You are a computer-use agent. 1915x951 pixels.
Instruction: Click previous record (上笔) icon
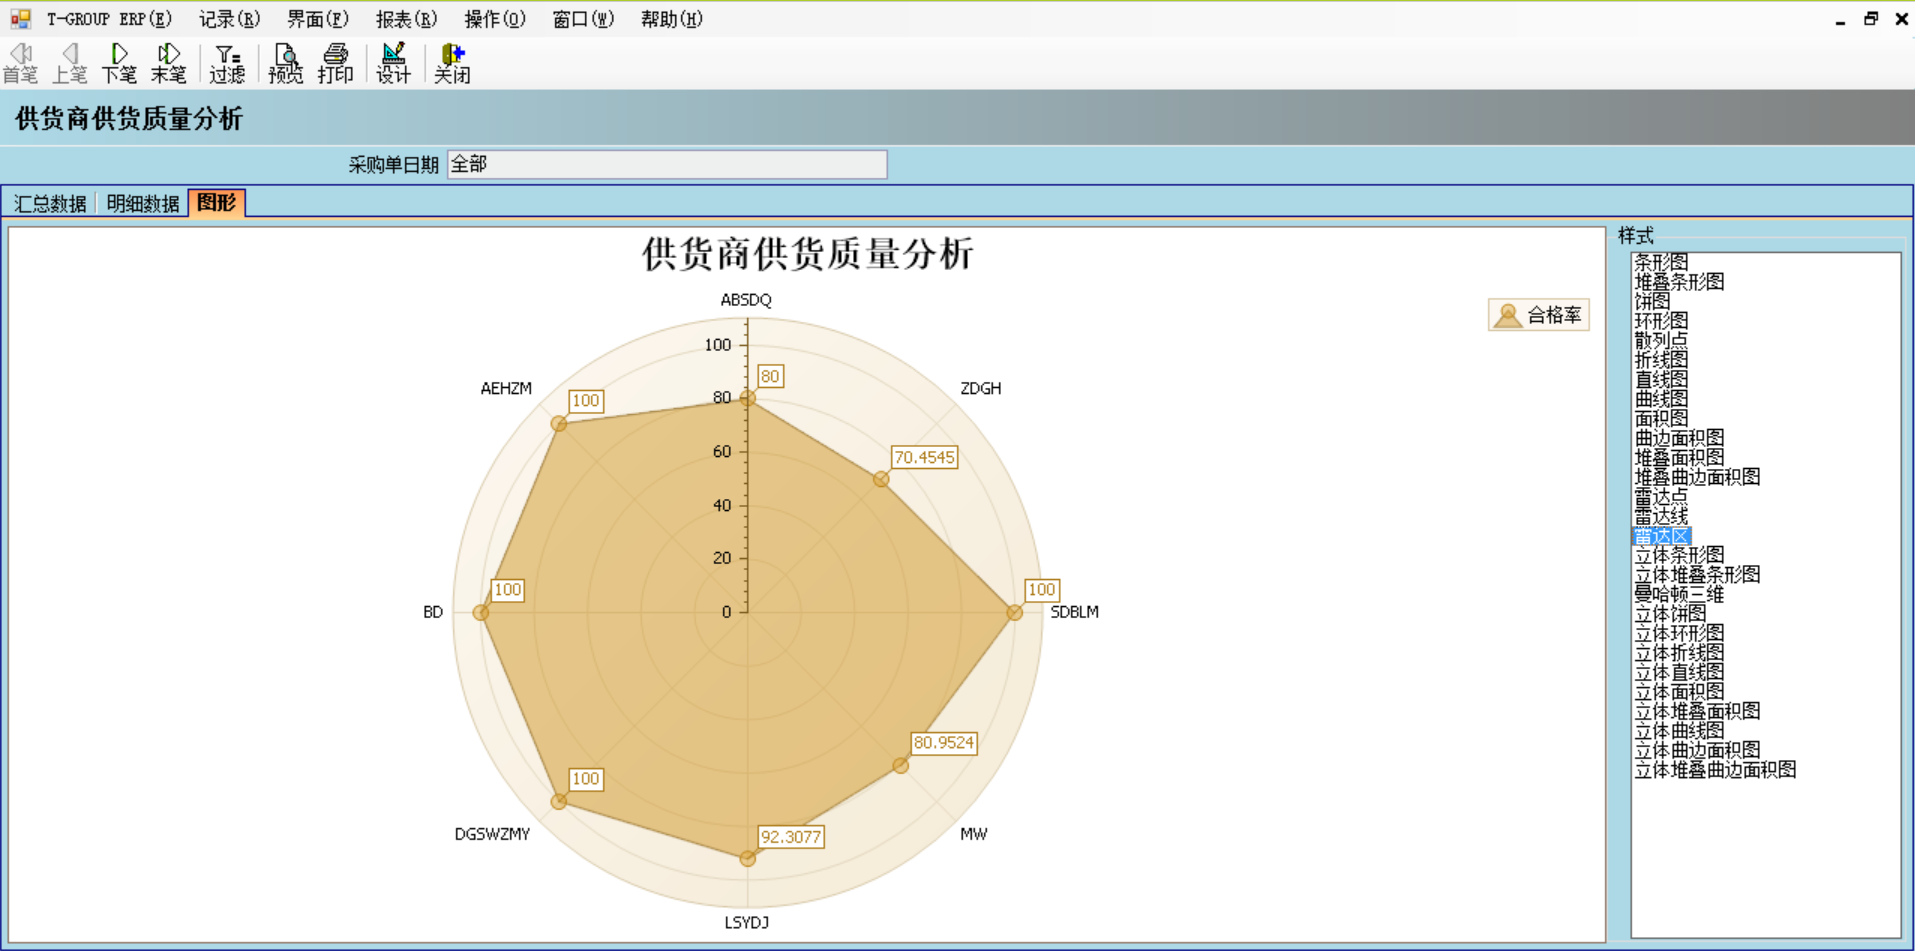coord(69,63)
